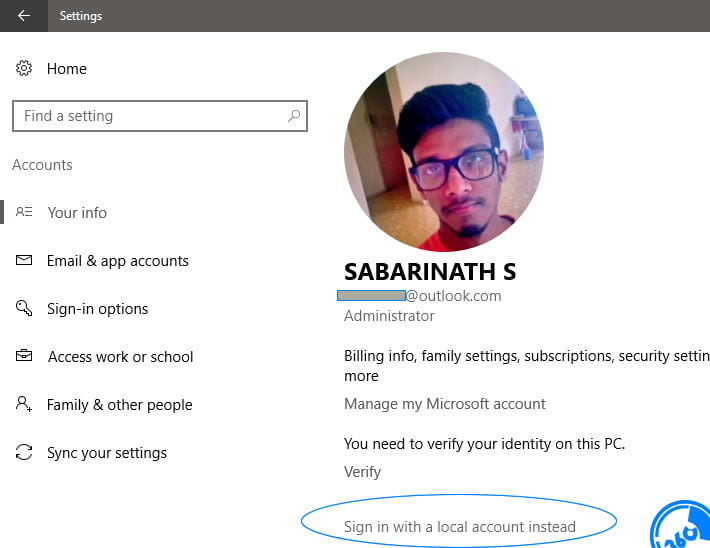Open Family & other people settings

(x=119, y=404)
